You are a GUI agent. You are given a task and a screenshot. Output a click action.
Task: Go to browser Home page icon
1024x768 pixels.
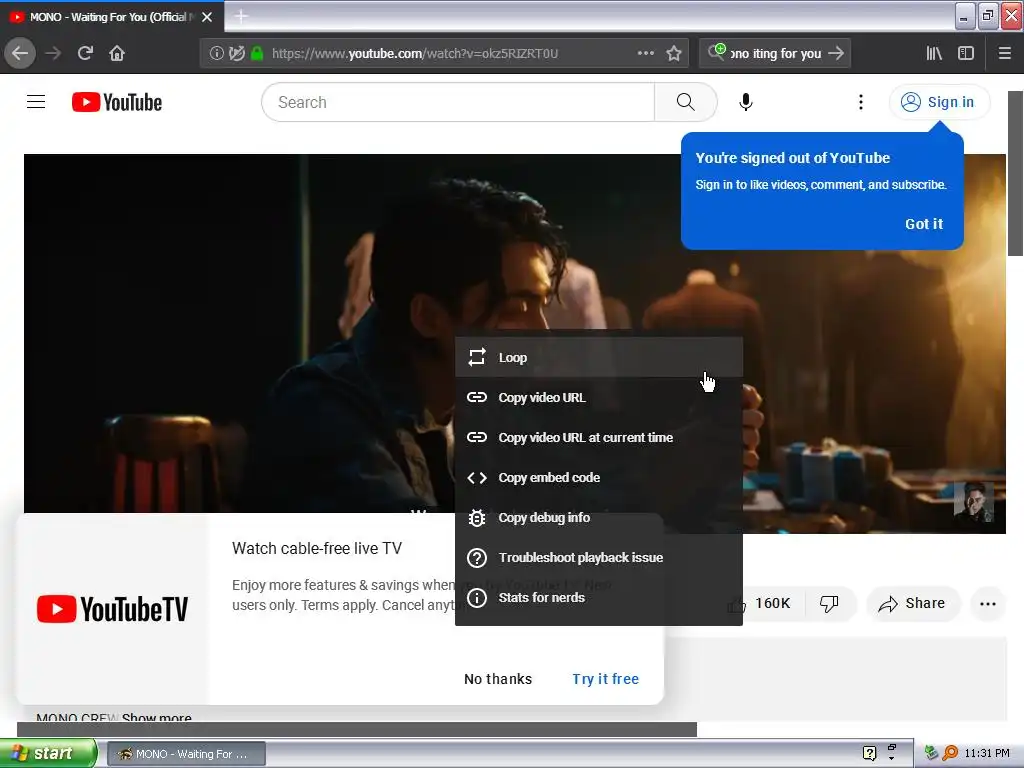117,53
